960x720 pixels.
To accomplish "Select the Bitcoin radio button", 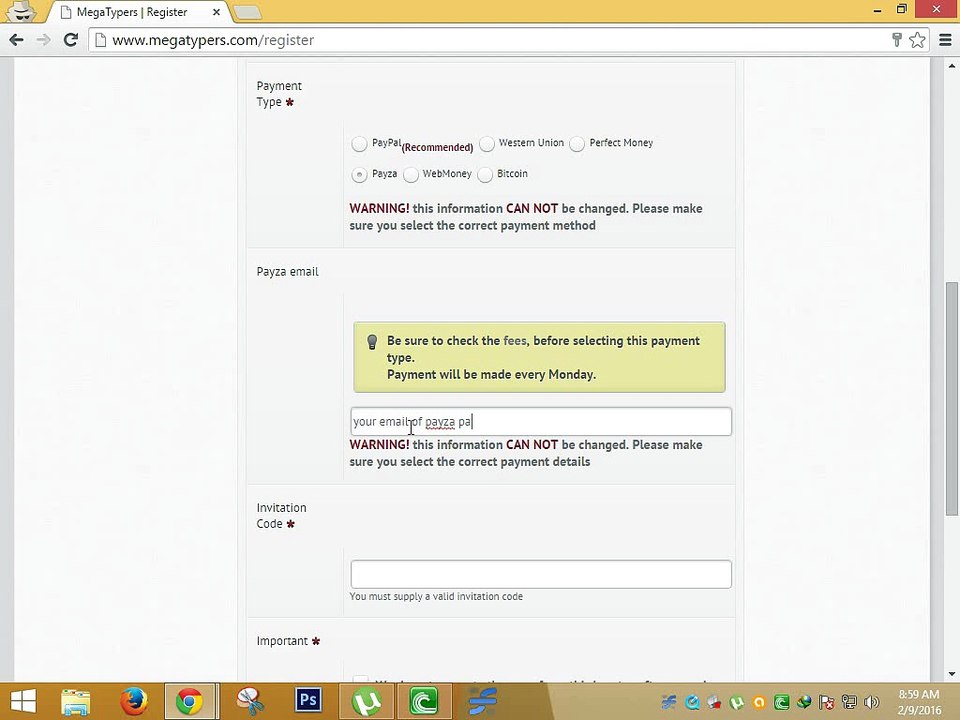I will (x=485, y=175).
